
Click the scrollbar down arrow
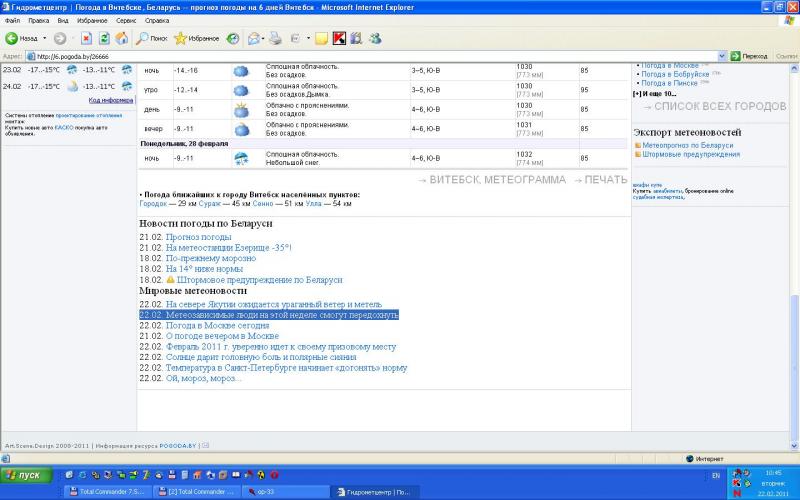coord(794,446)
